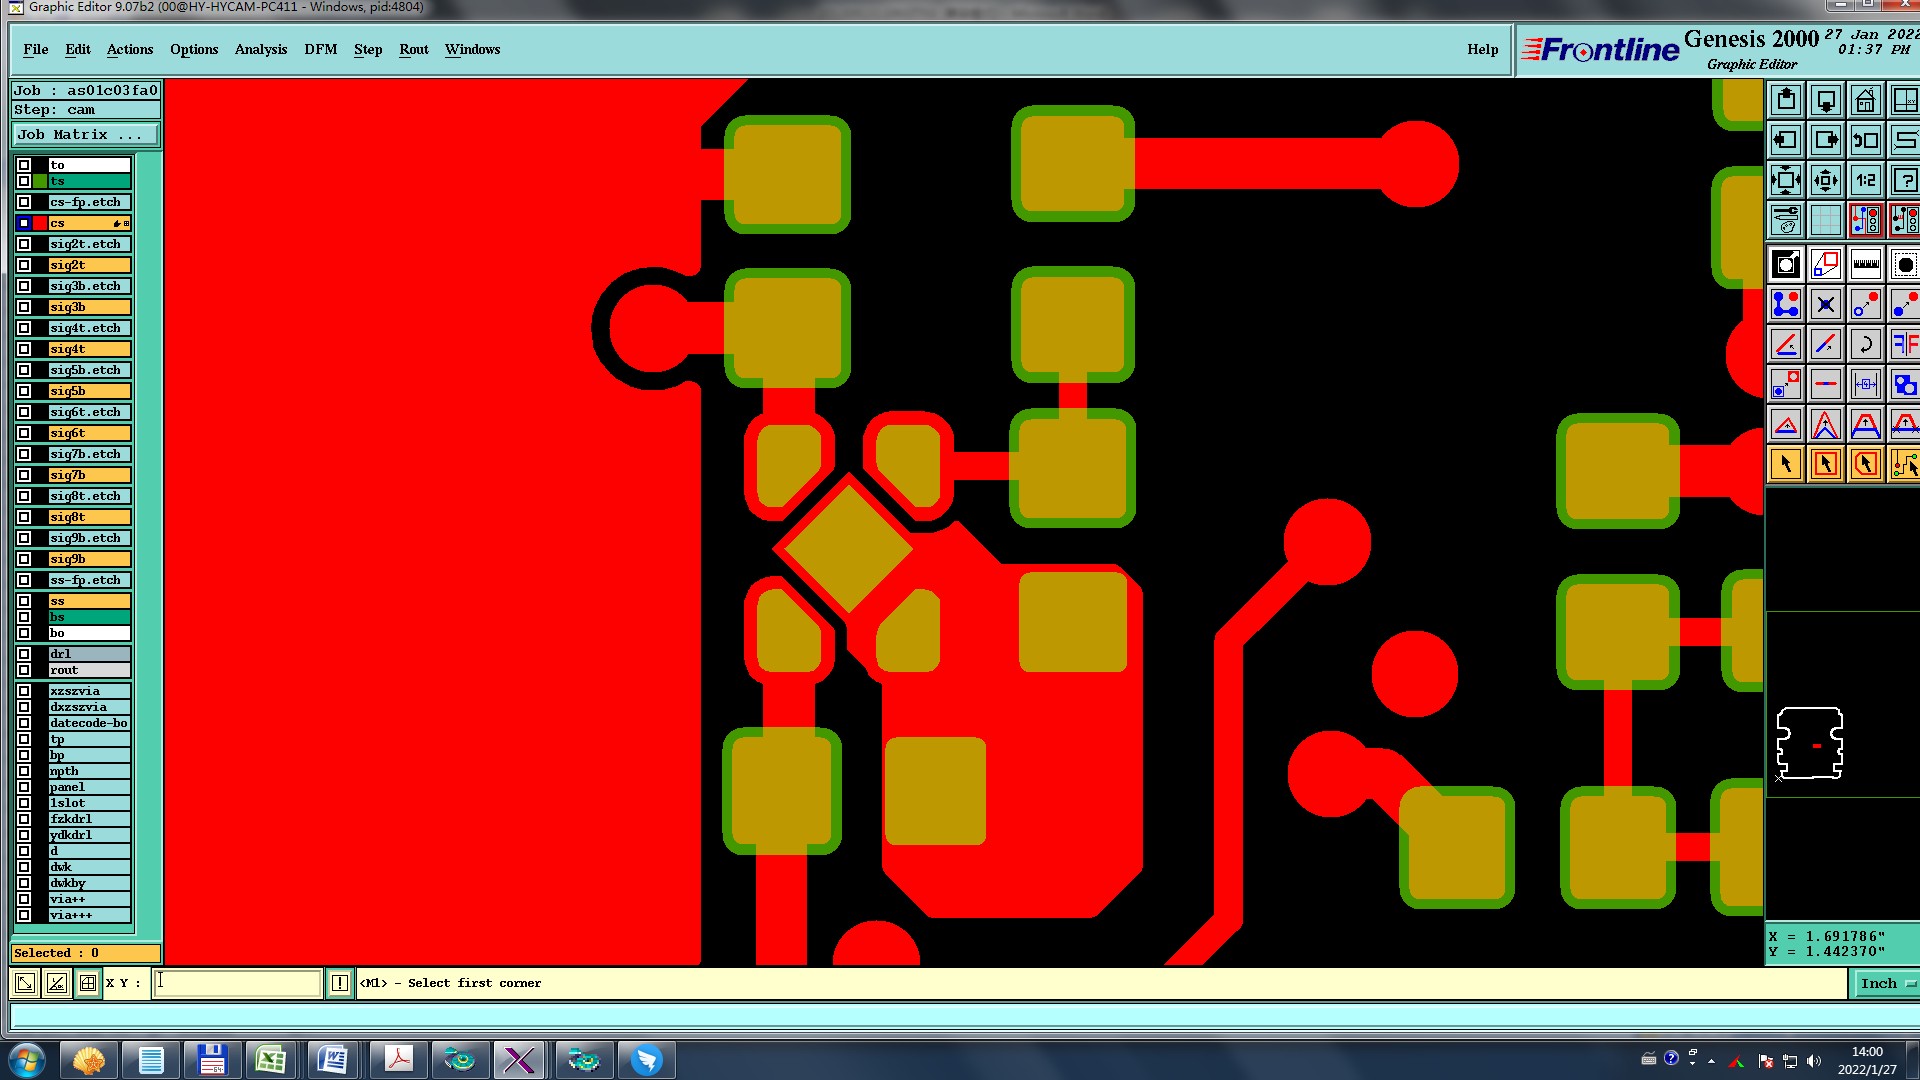This screenshot has width=1920, height=1080.
Task: Open the DFM menu
Action: coord(320,50)
